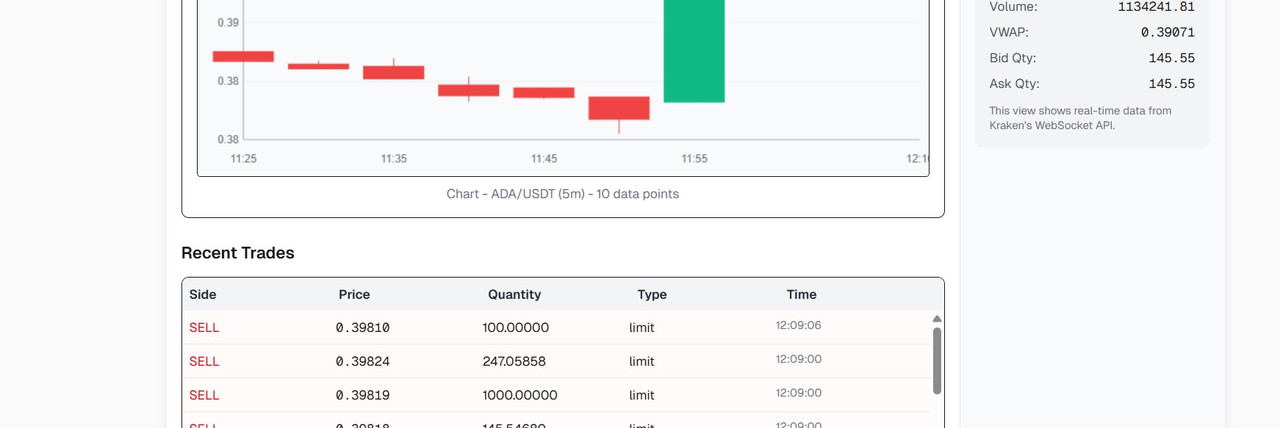Image resolution: width=1280 pixels, height=428 pixels.
Task: Click the Bid Qty value
Action: coord(1171,58)
